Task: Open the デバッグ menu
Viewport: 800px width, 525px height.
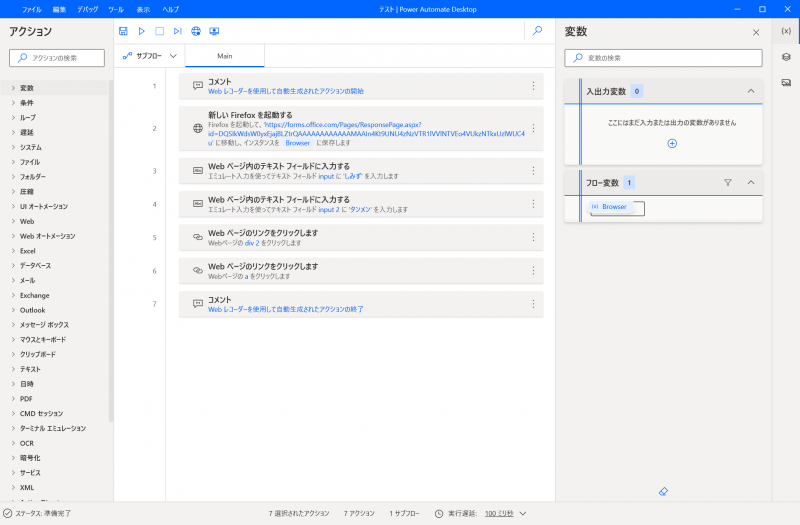Action: coord(87,9)
